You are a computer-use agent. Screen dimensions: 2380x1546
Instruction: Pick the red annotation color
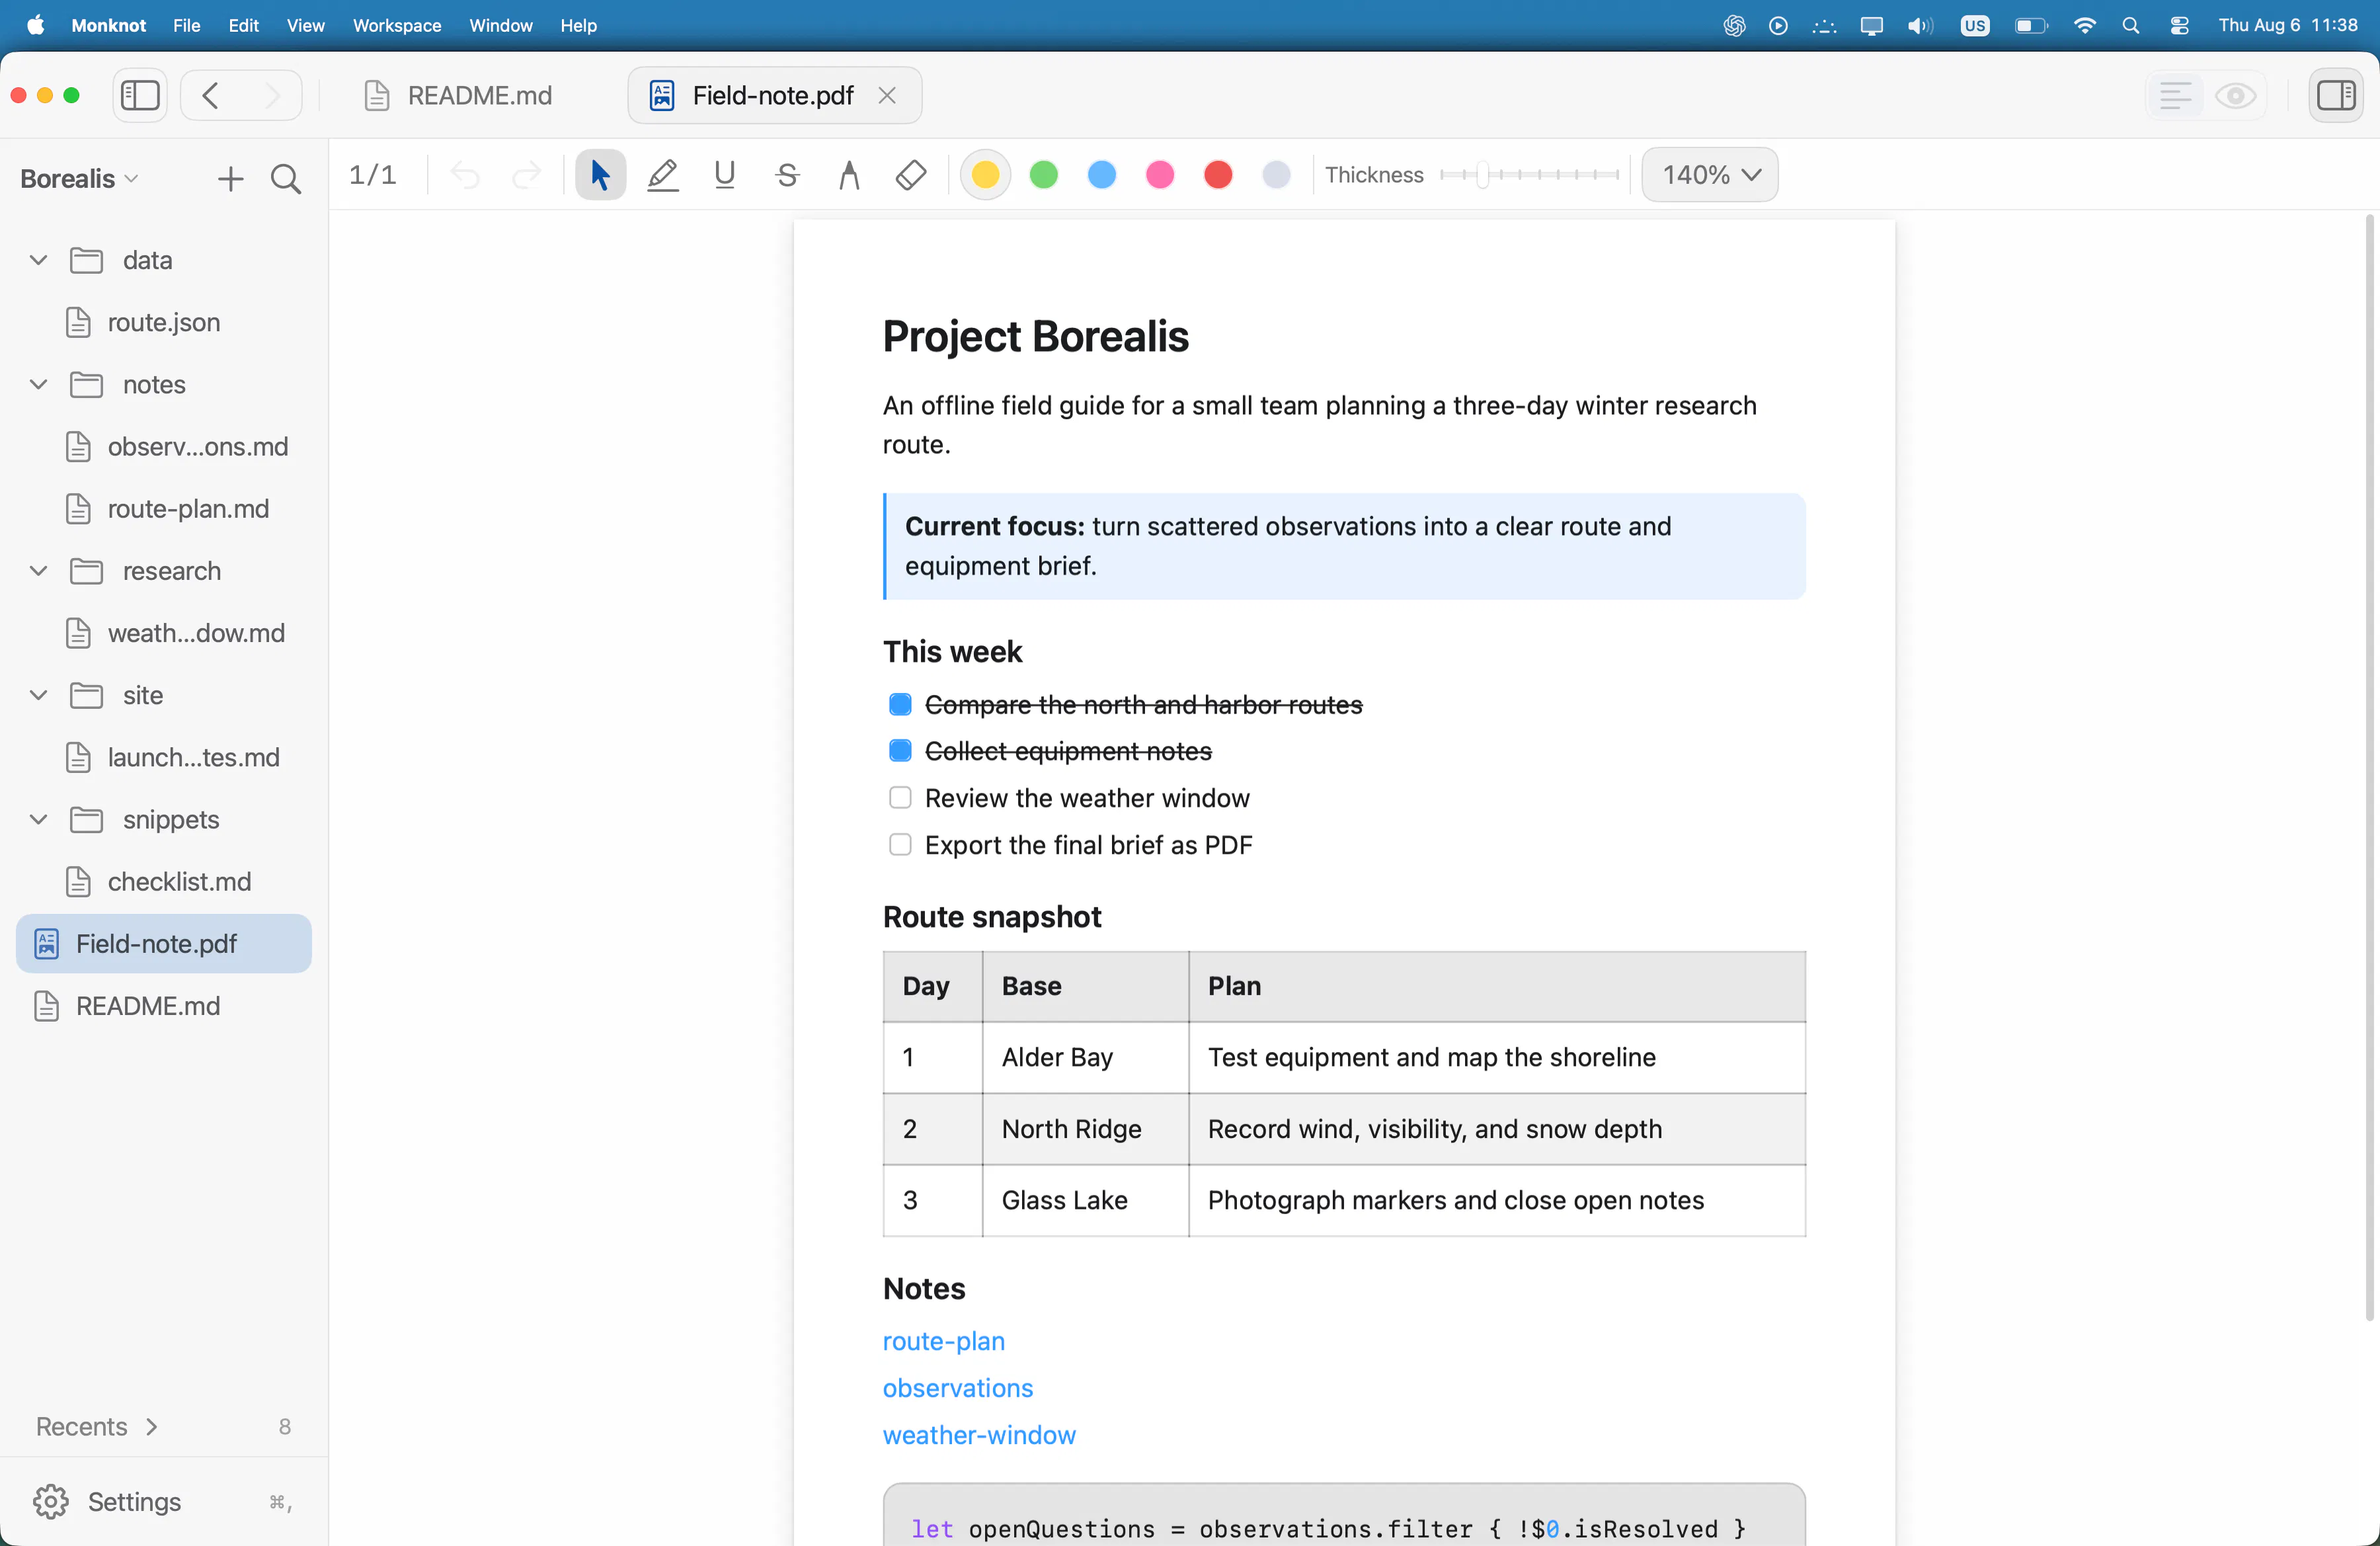tap(1218, 175)
